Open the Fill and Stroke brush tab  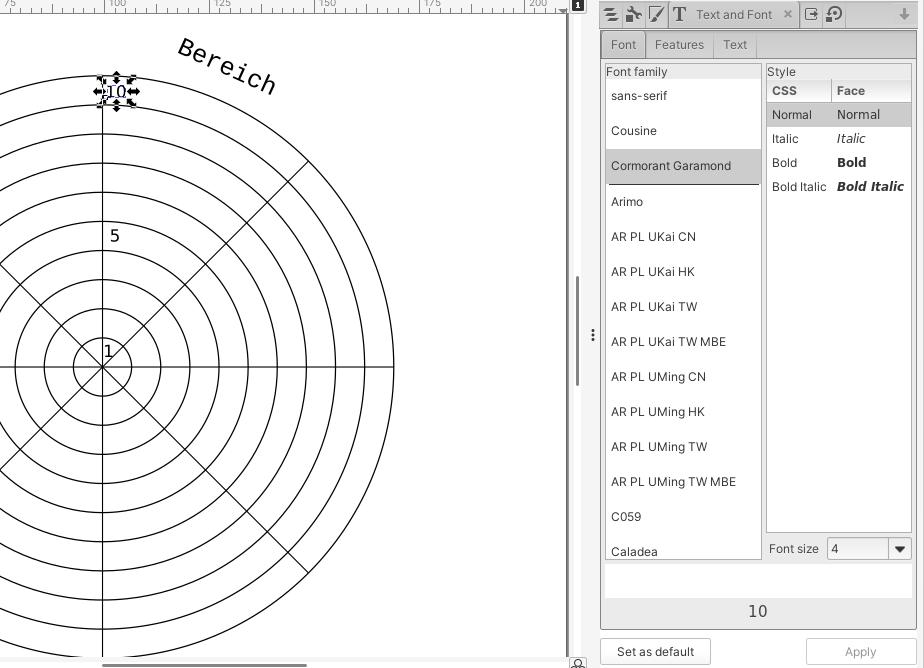point(656,14)
